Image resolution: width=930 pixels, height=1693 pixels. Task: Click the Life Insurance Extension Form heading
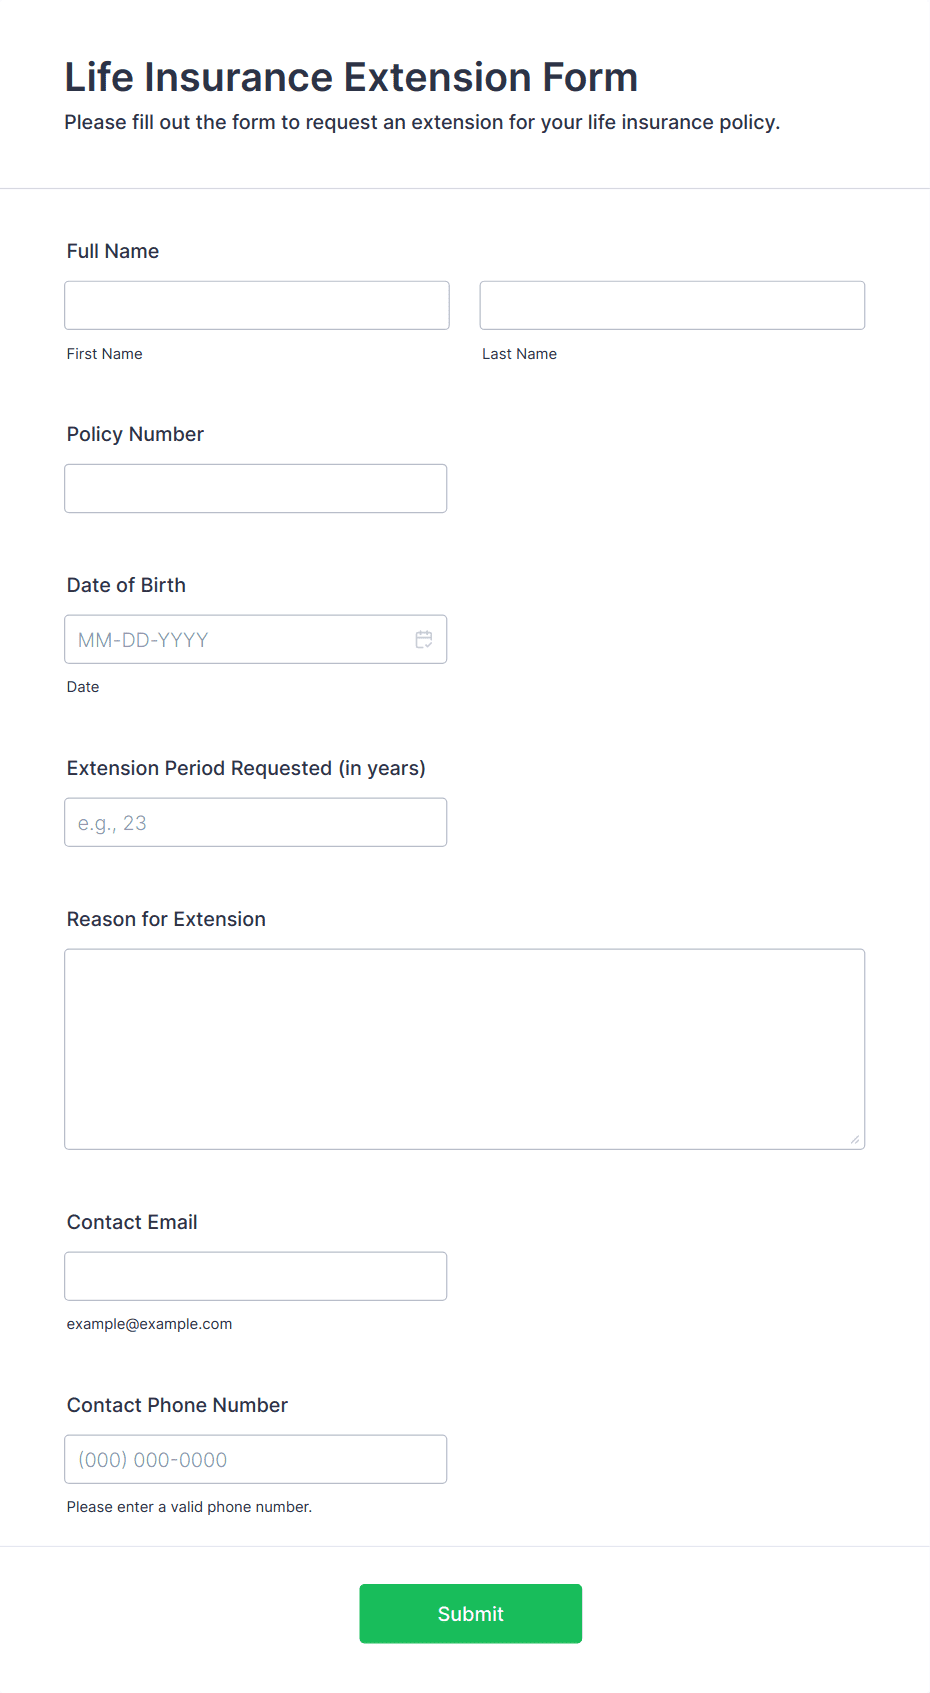click(351, 77)
